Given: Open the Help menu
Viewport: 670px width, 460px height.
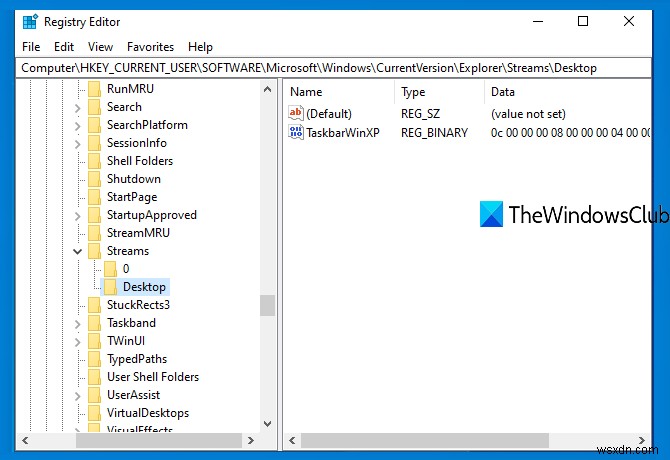Looking at the screenshot, I should tap(200, 47).
